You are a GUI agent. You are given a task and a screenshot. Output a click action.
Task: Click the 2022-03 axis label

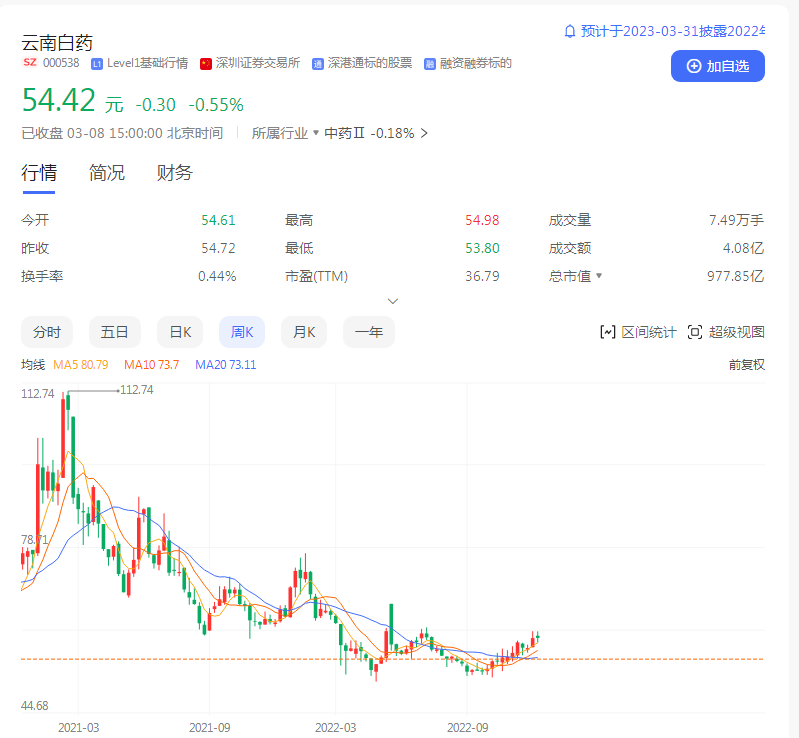point(335,728)
